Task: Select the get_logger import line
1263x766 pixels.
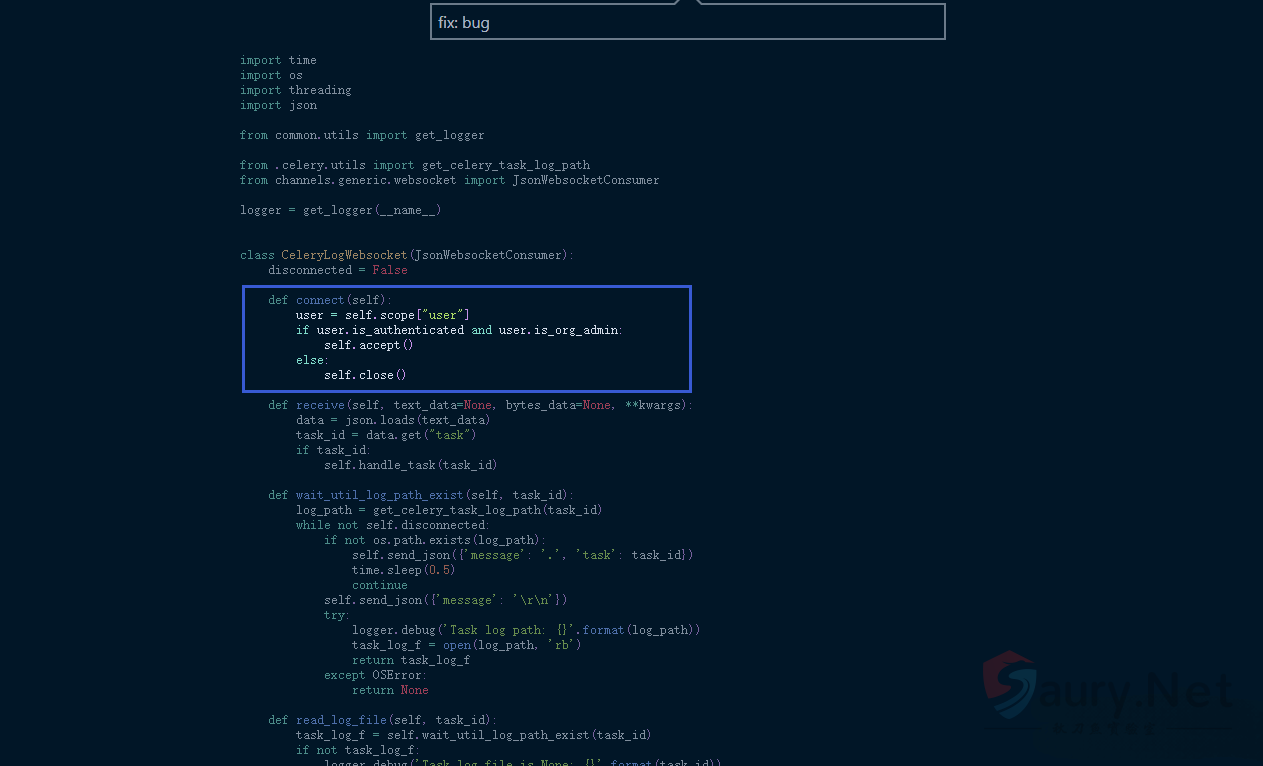Action: 362,134
